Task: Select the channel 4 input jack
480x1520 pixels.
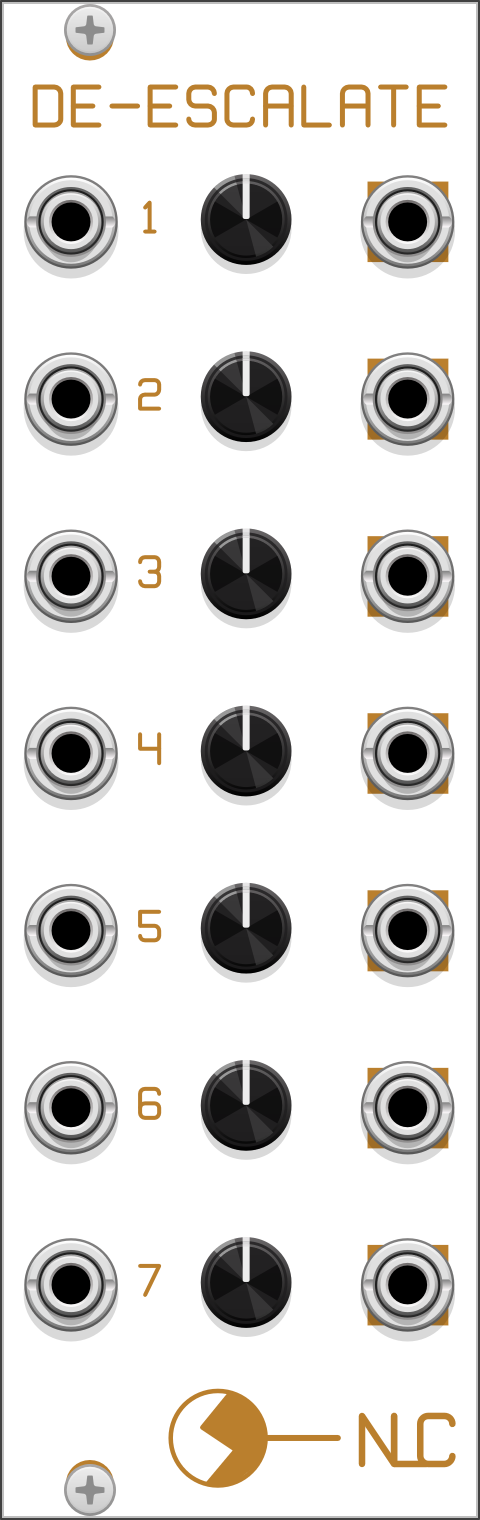Action: (x=70, y=752)
